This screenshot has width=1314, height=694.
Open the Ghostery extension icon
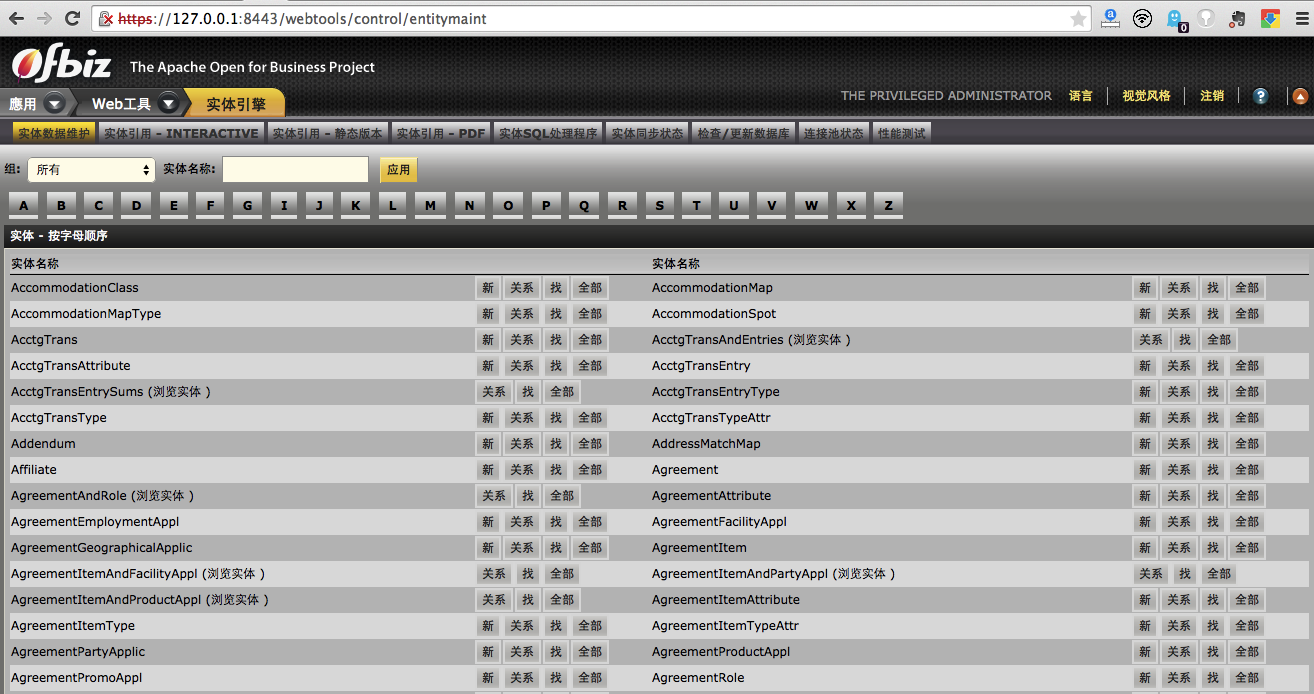click(x=1176, y=19)
